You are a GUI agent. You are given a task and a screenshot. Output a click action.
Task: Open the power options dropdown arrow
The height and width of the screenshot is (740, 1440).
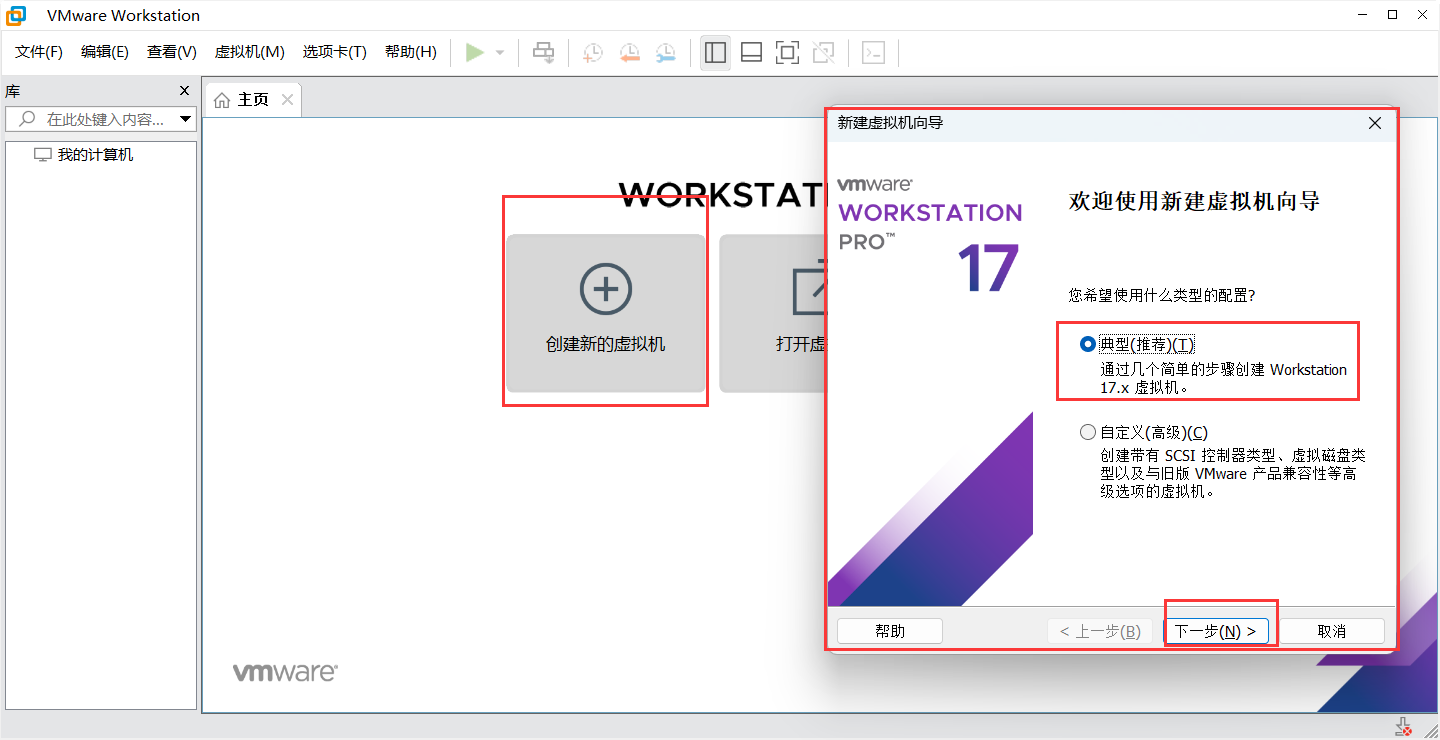click(500, 53)
